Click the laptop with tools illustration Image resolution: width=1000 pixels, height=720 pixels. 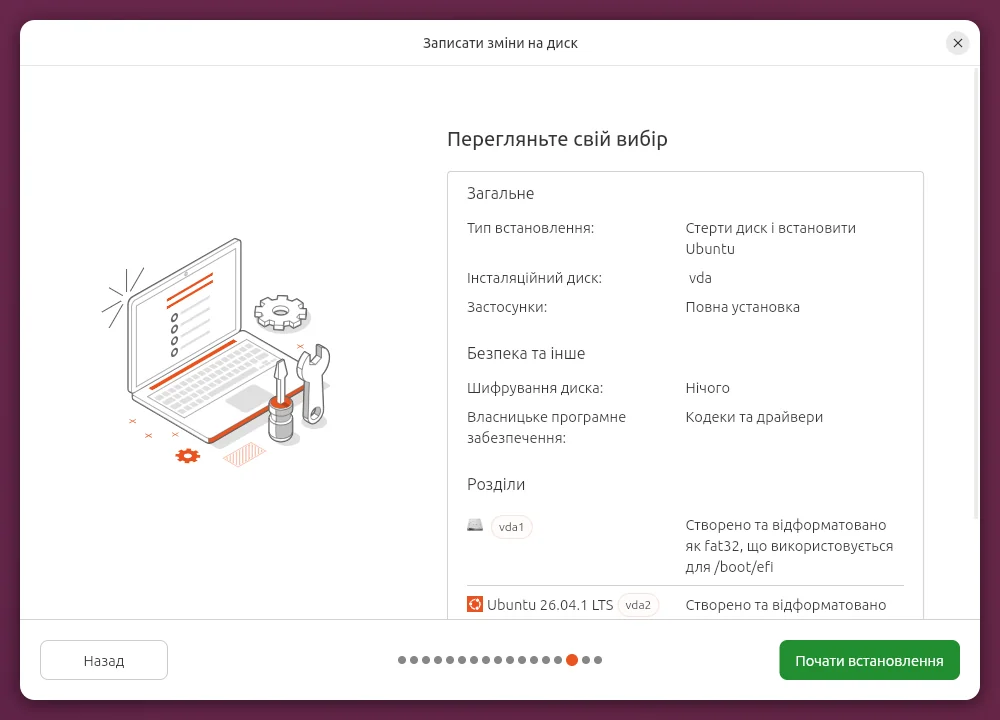(x=217, y=352)
